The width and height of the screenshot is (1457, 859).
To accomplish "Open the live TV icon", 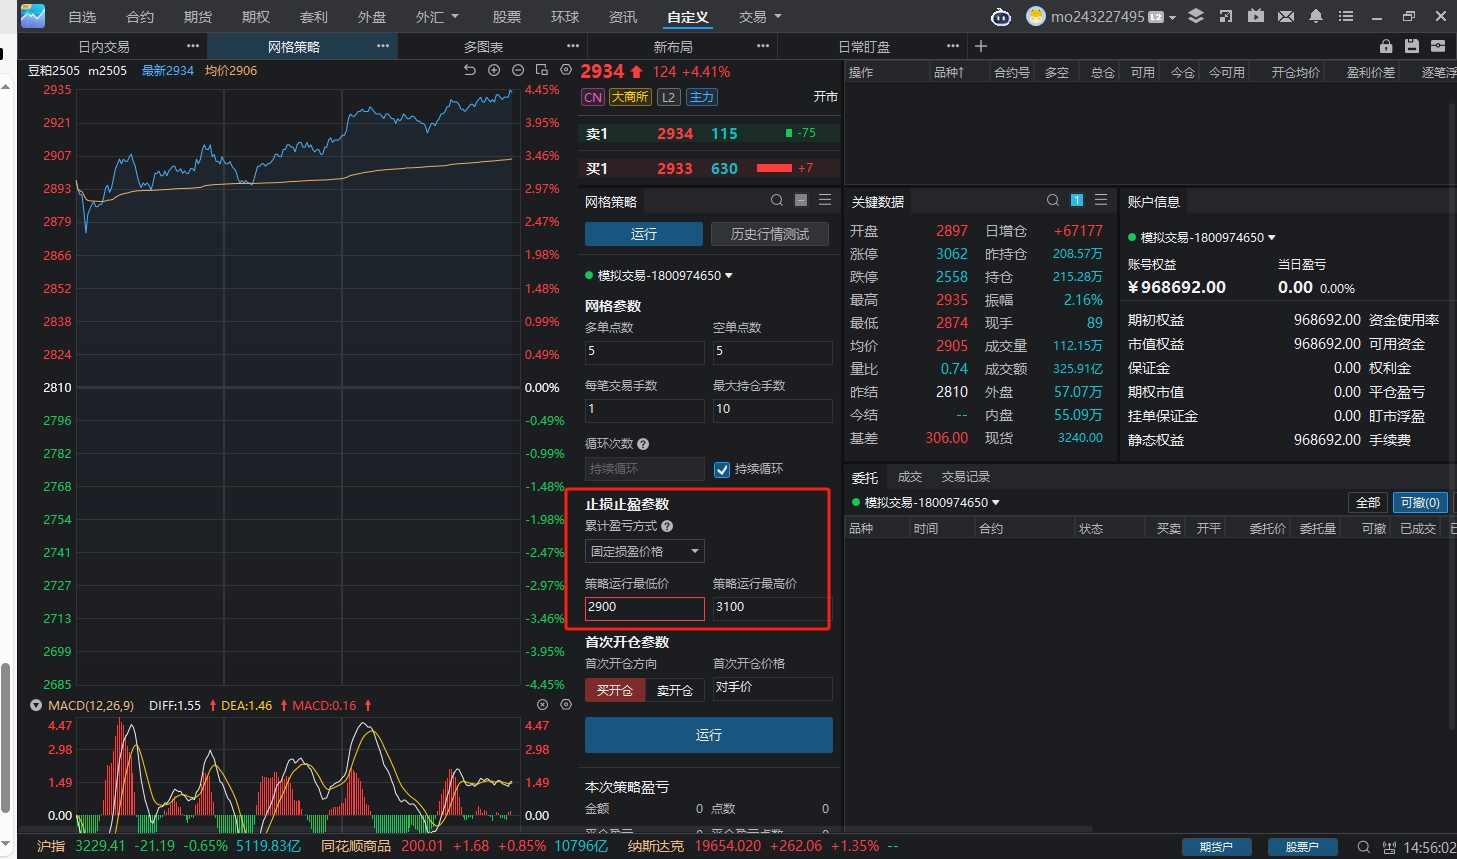I will point(1256,16).
